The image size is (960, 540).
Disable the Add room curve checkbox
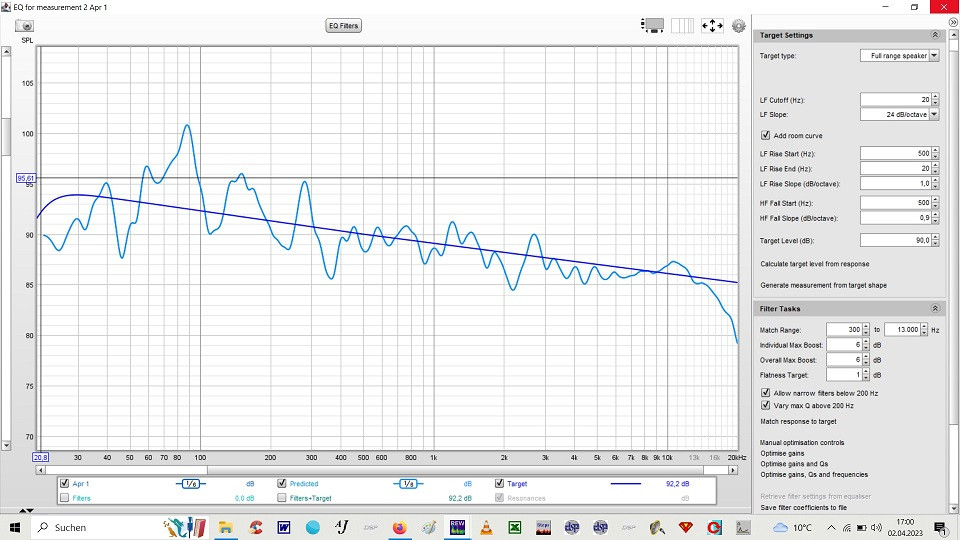(x=766, y=135)
